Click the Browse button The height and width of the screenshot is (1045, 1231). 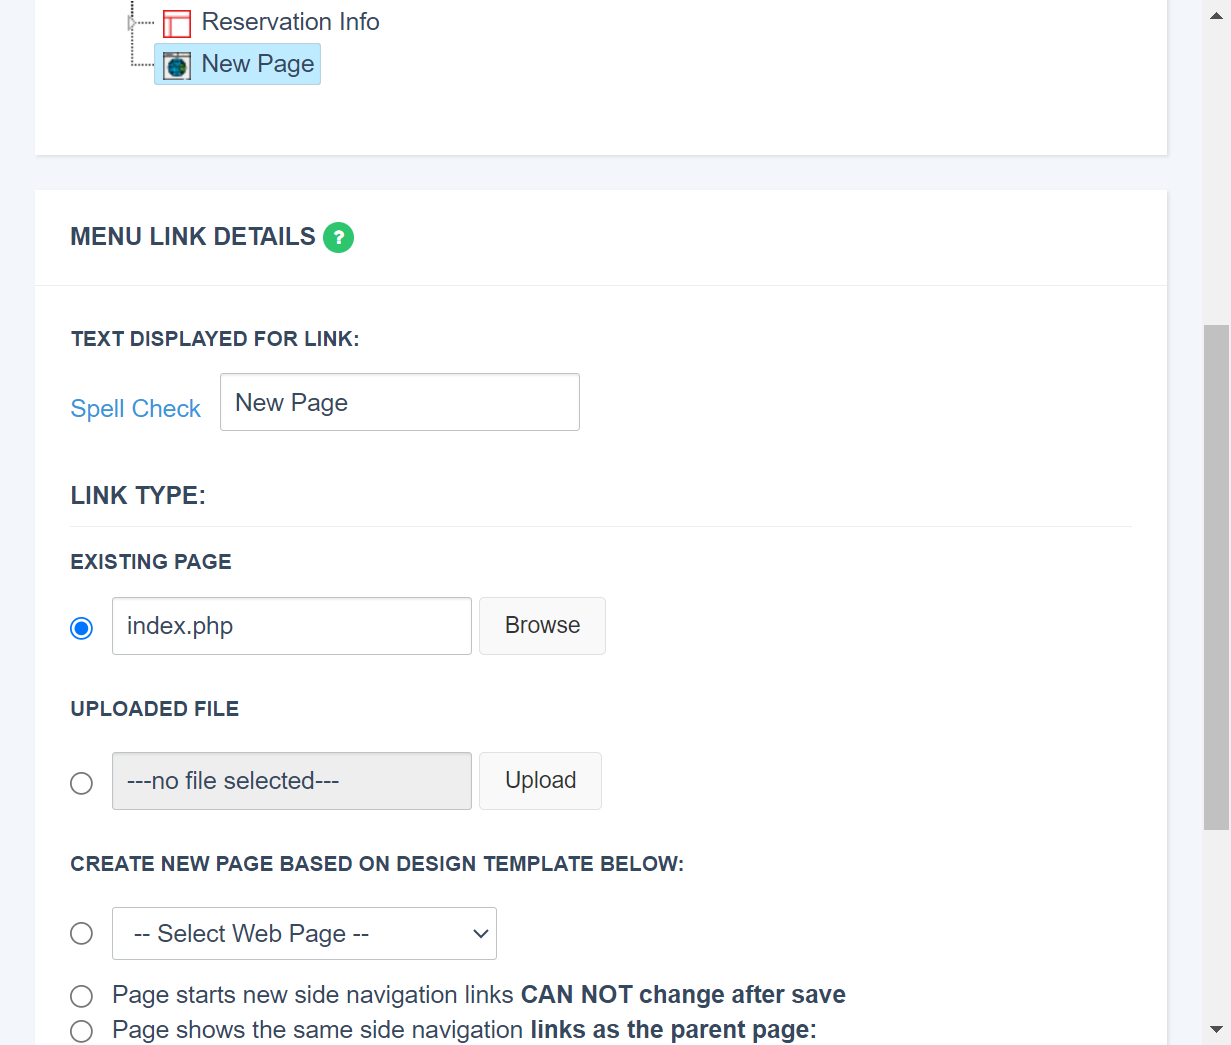tap(542, 626)
